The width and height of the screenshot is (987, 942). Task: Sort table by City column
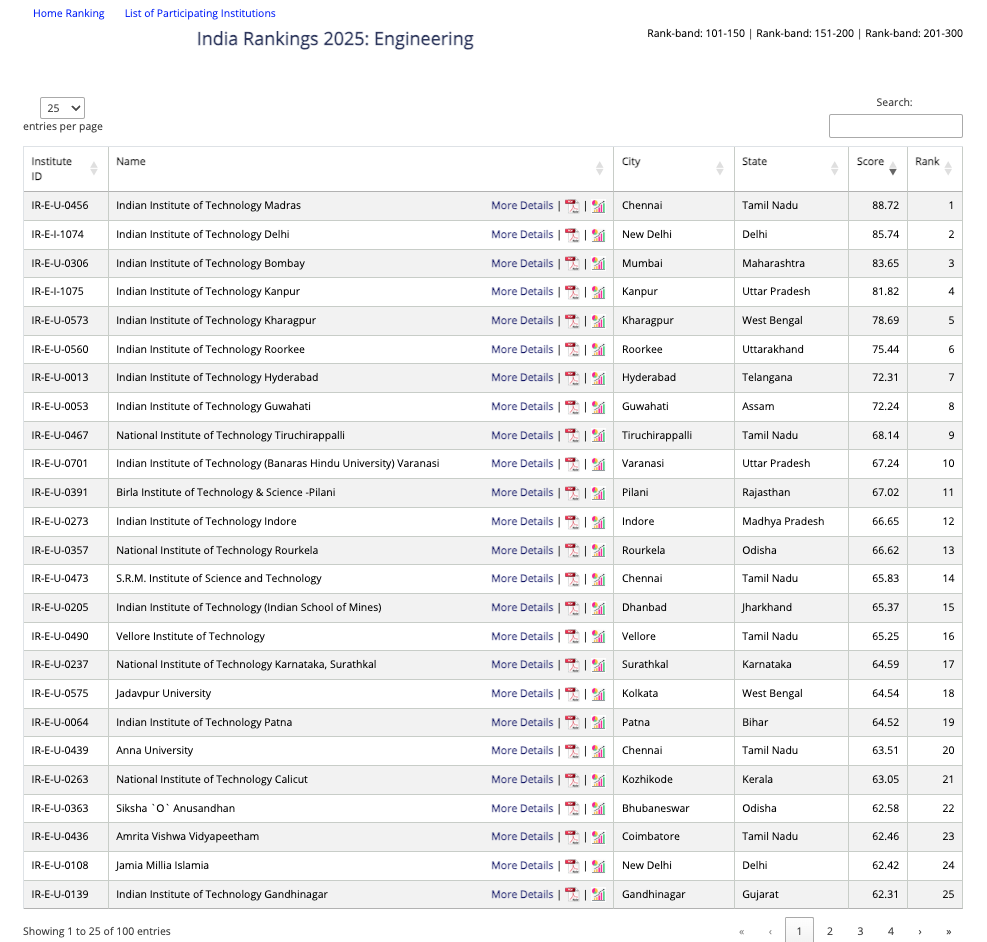(x=674, y=169)
